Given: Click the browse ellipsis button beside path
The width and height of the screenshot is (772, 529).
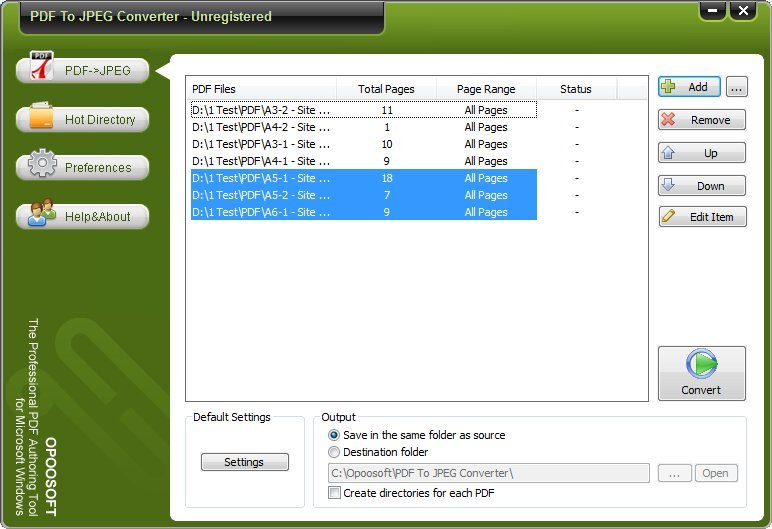Looking at the screenshot, I should pos(675,473).
